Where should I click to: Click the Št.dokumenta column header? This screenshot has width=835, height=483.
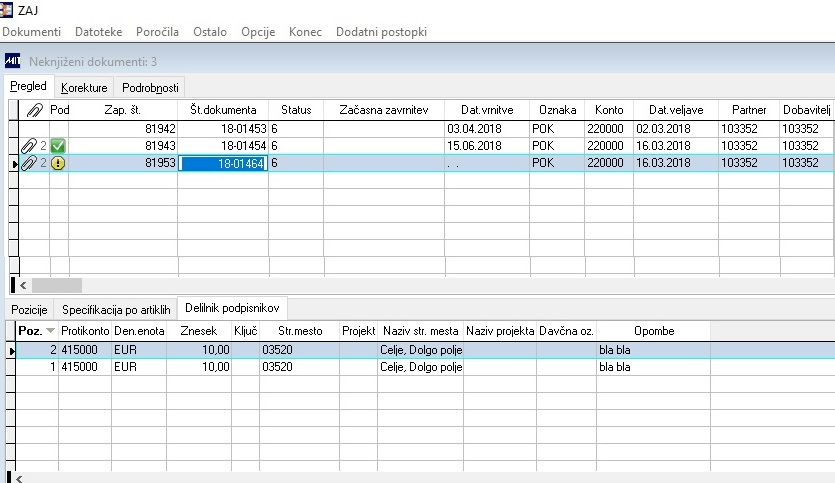click(x=223, y=110)
